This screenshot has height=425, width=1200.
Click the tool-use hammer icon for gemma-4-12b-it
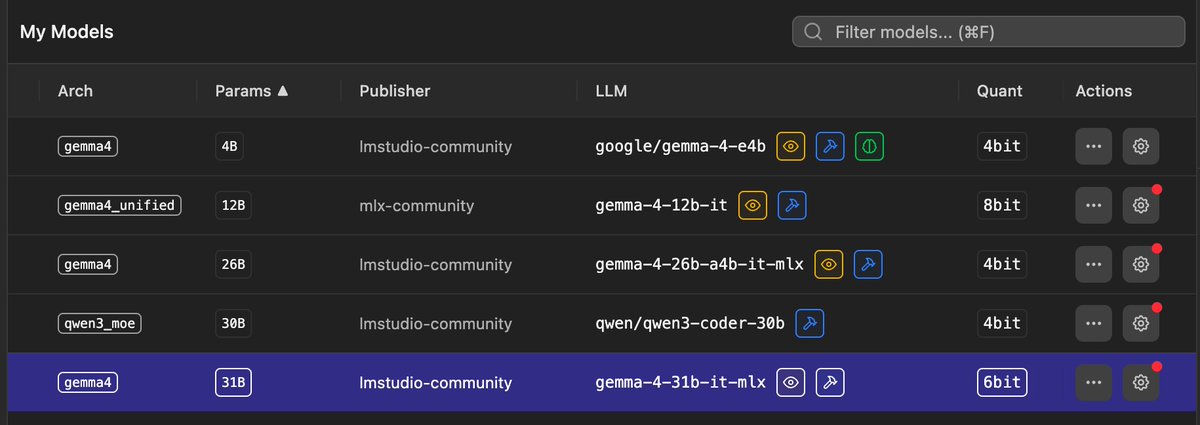[792, 206]
